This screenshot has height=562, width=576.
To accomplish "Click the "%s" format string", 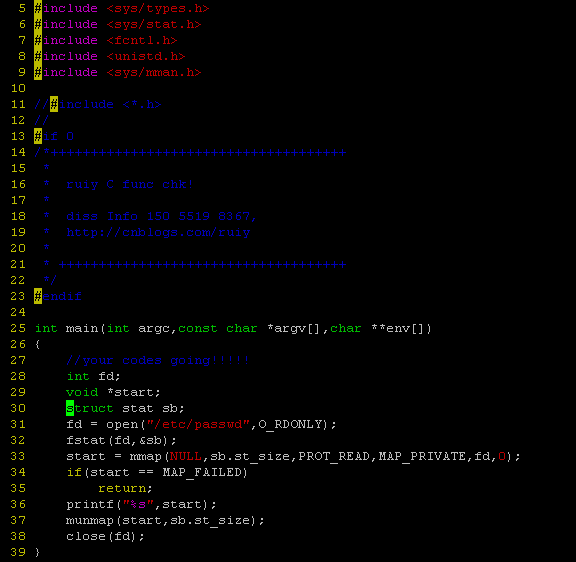I will pyautogui.click(x=138, y=504).
